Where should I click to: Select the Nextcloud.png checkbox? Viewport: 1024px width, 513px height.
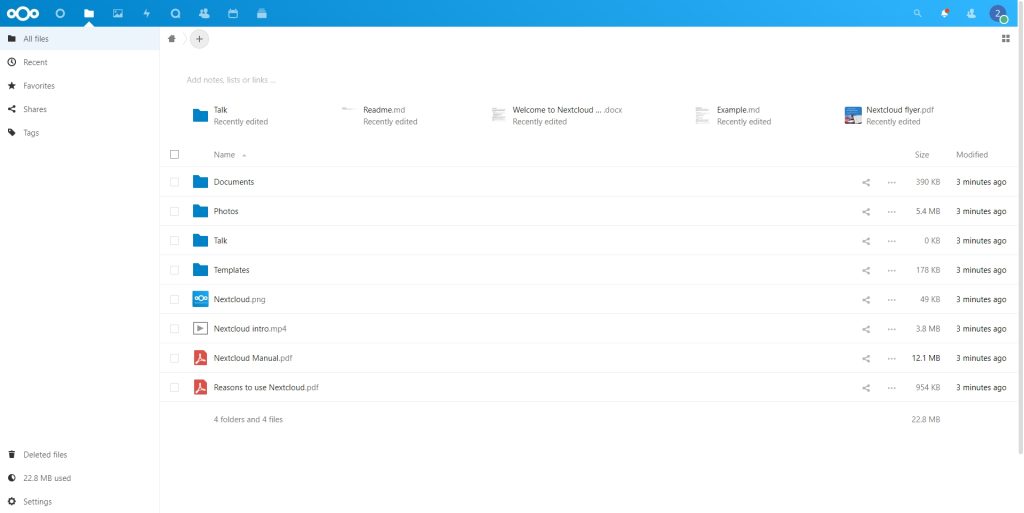point(174,300)
